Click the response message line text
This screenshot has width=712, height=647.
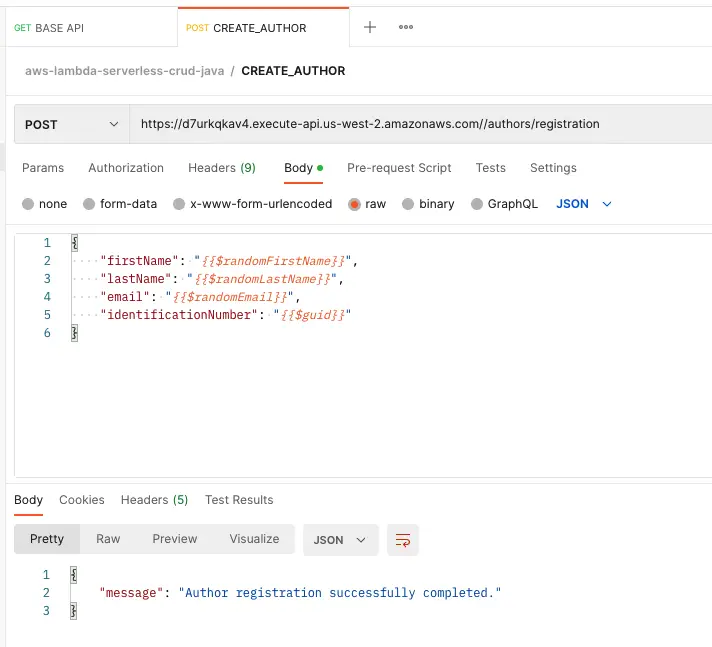click(x=300, y=593)
